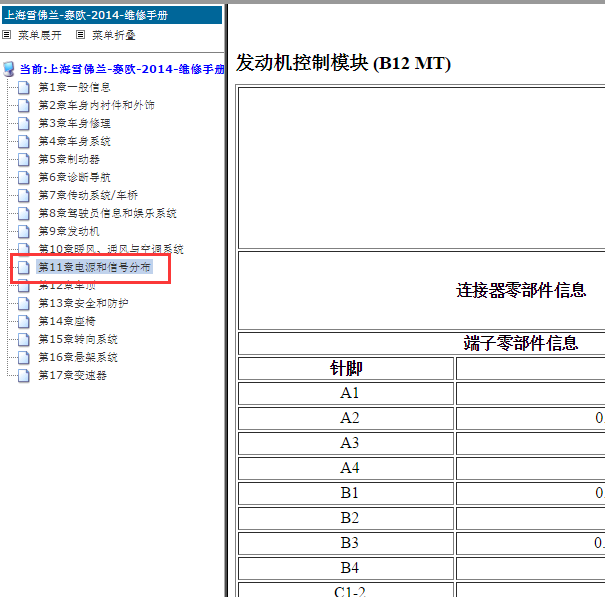The width and height of the screenshot is (605, 597).
Task: Click the page icon for 第3章车身修理
Action: pyautogui.click(x=24, y=123)
